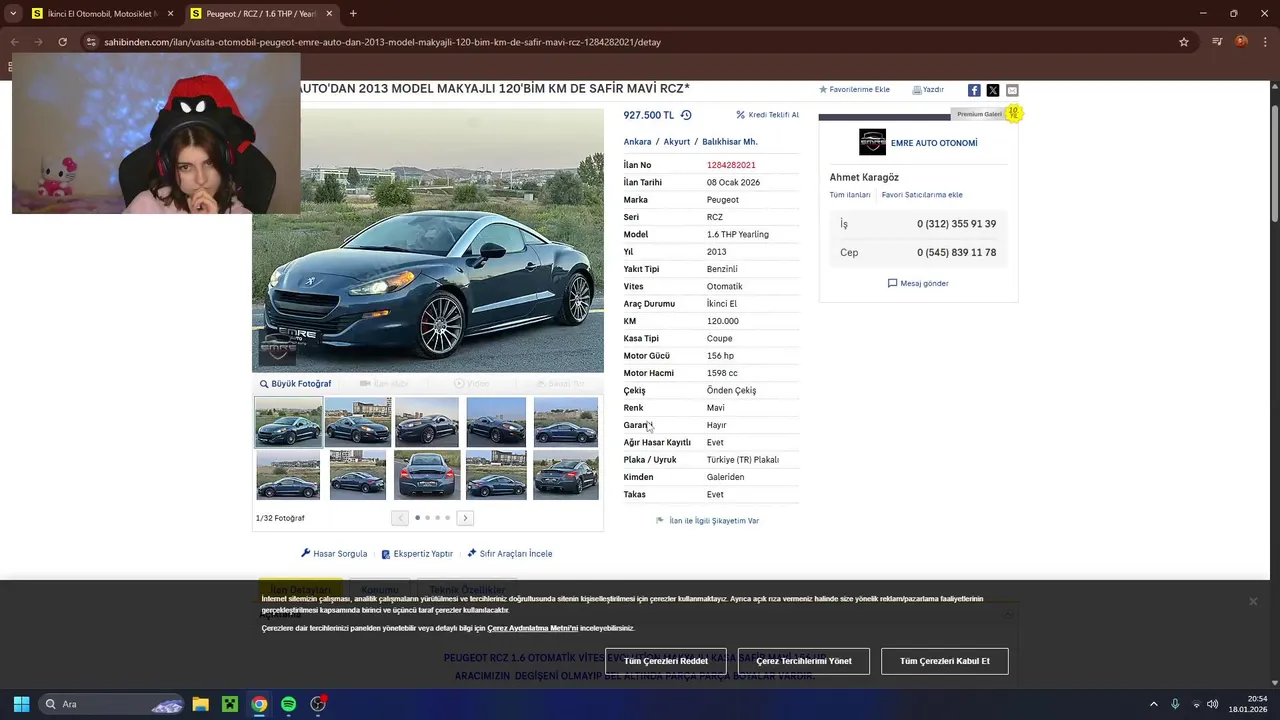1280x720 pixels.
Task: Go to previous photo thumbnail page
Action: click(400, 518)
